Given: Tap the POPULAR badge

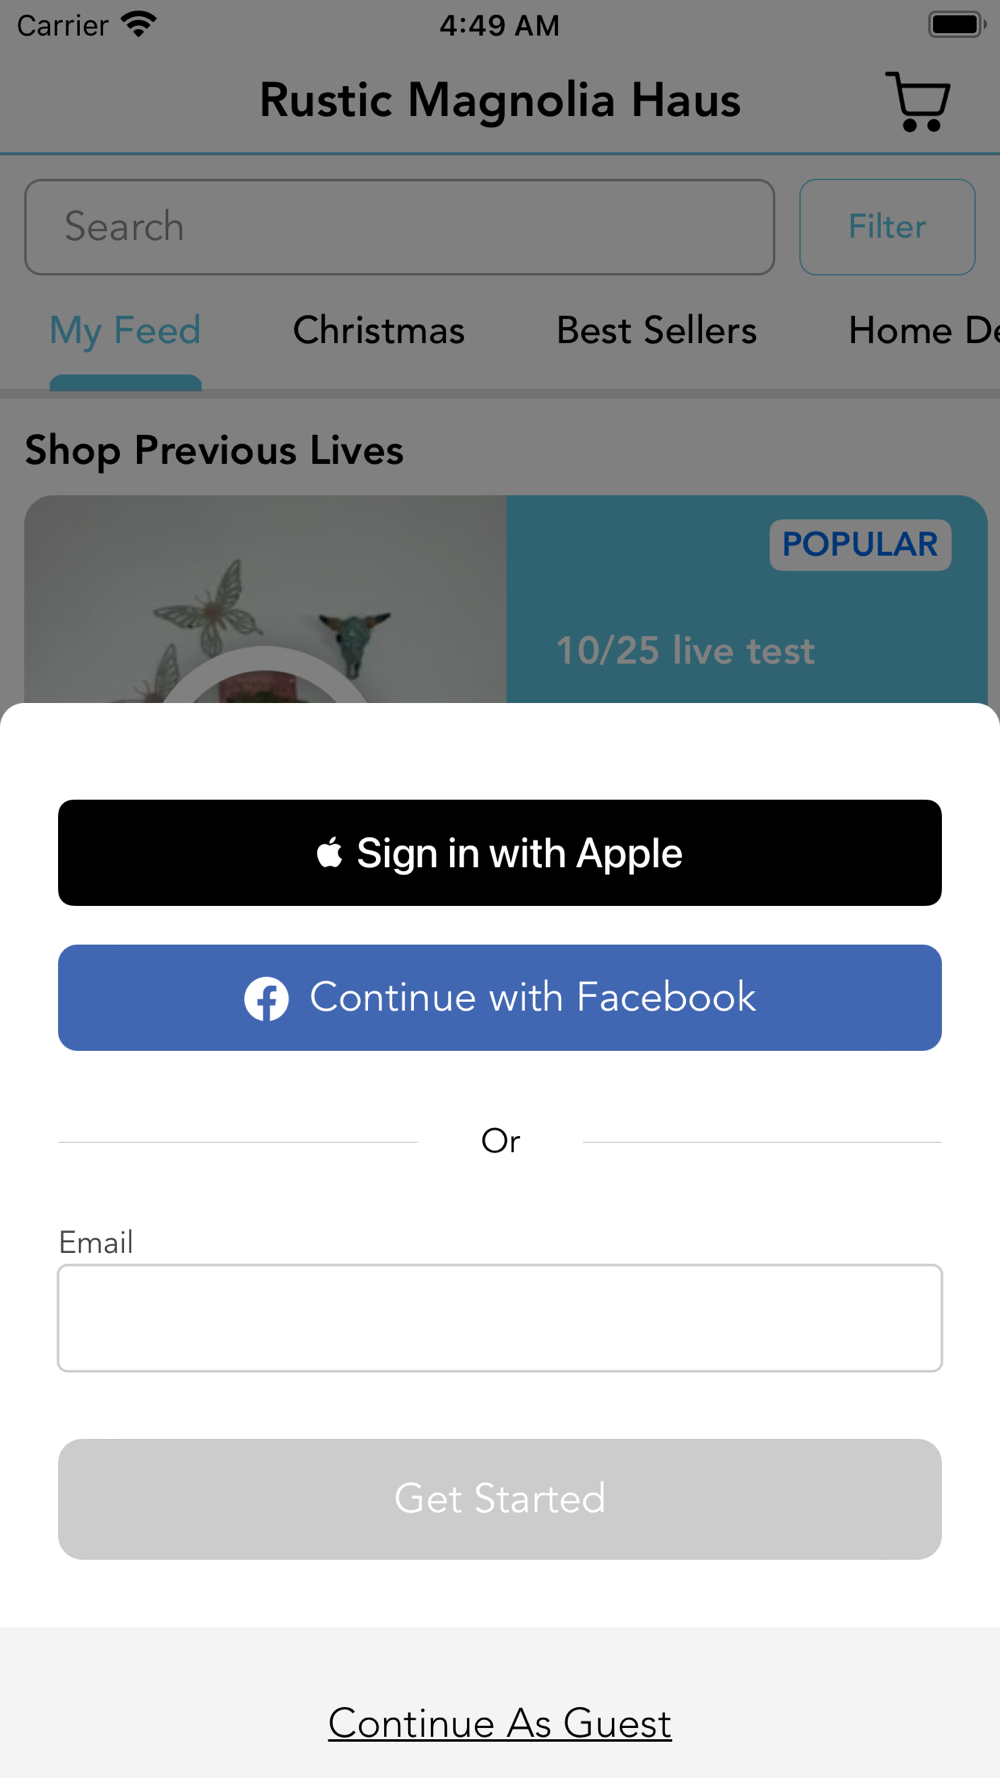Looking at the screenshot, I should pos(860,545).
